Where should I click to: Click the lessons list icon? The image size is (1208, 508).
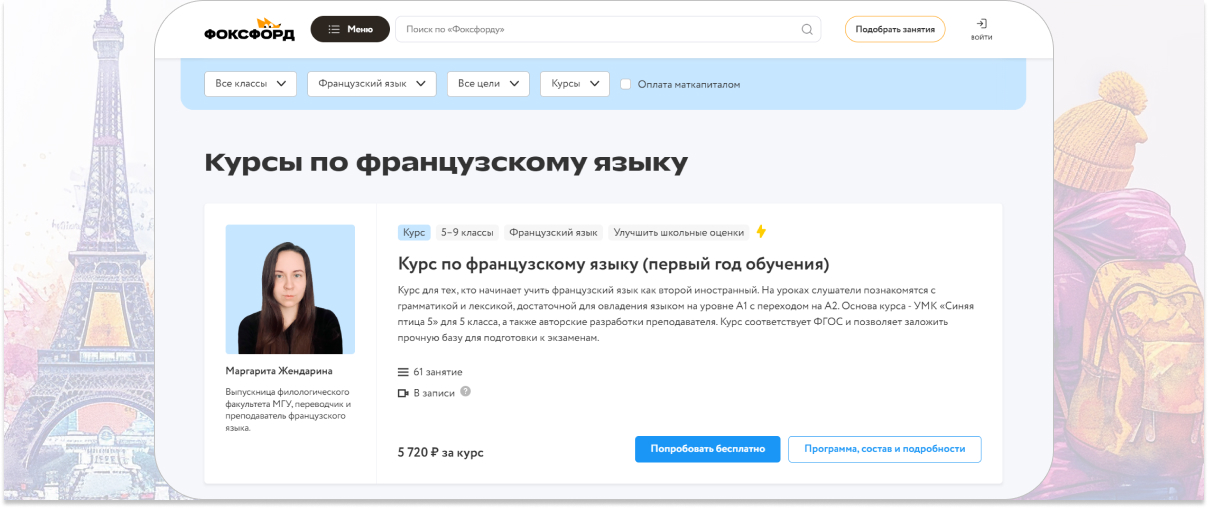(403, 372)
